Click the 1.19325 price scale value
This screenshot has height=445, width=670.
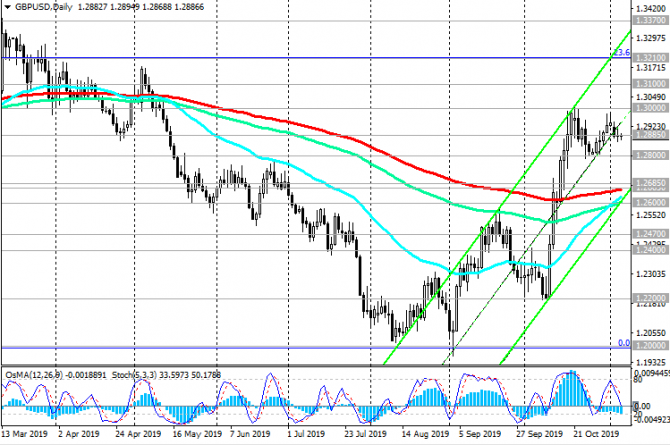(x=651, y=362)
